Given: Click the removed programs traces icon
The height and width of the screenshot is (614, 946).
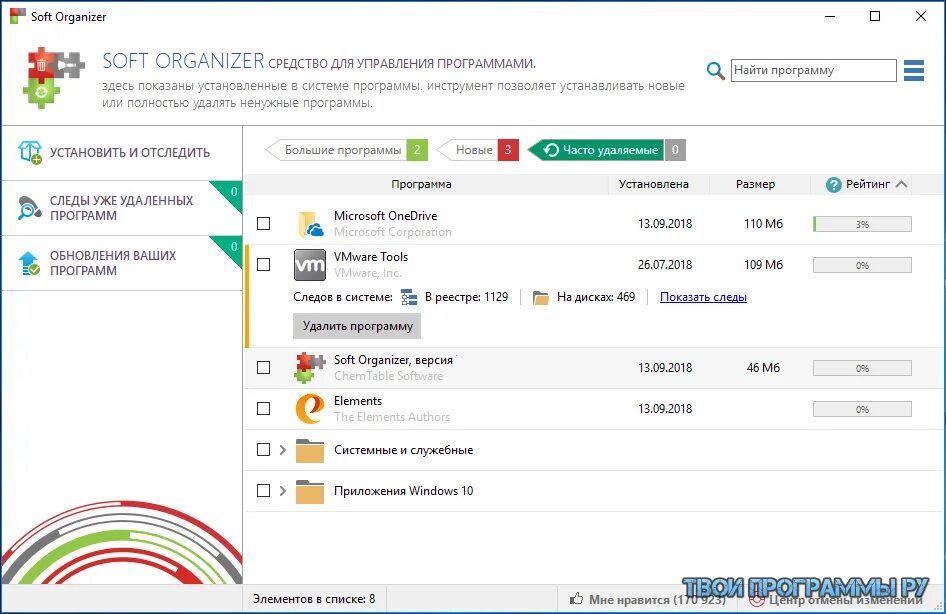Looking at the screenshot, I should 29,208.
